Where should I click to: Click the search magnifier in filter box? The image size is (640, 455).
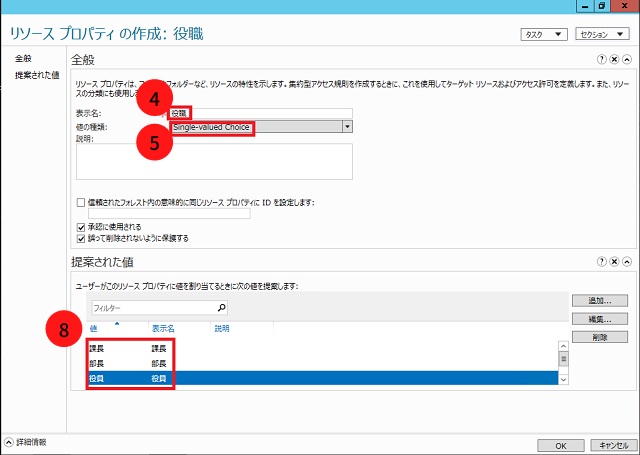point(221,308)
